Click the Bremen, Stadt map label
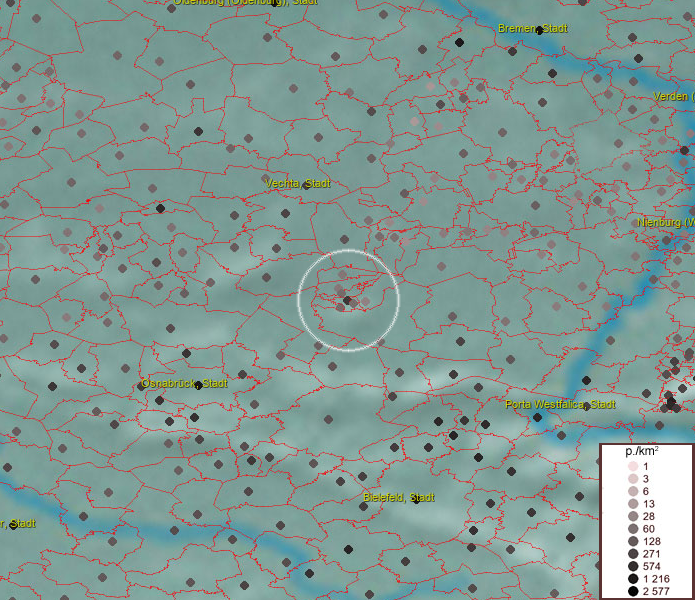This screenshot has height=600, width=695. 532,28
